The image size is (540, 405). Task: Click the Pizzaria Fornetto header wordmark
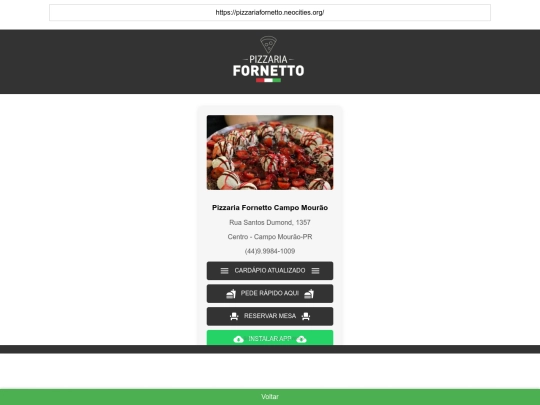[x=268, y=66]
